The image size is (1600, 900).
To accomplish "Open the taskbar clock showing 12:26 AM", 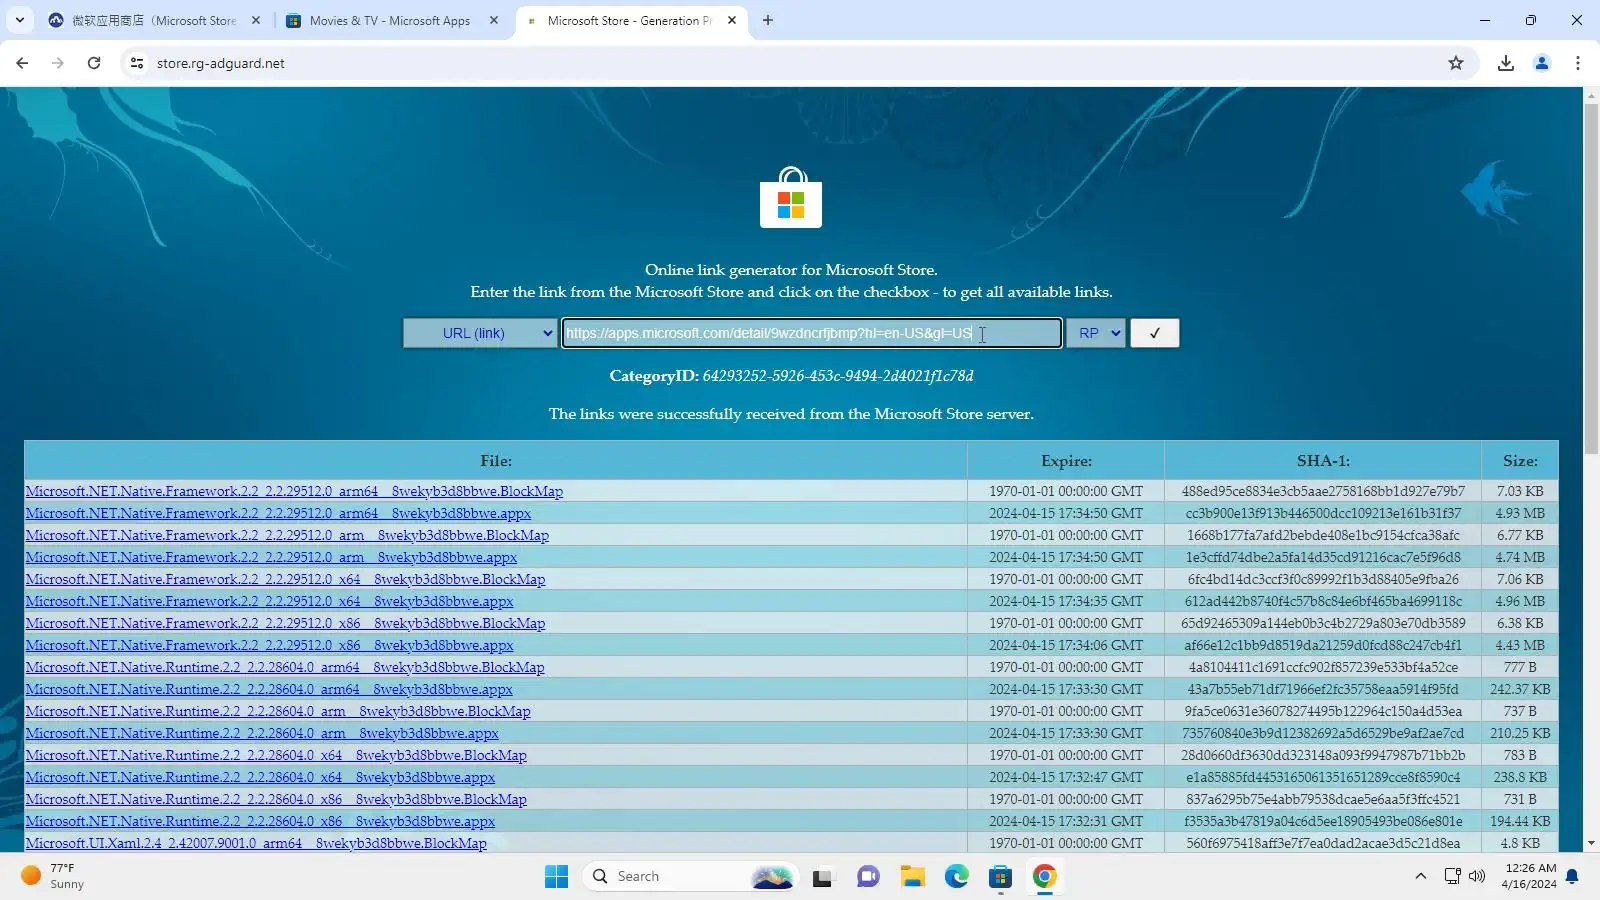I will (1530, 876).
